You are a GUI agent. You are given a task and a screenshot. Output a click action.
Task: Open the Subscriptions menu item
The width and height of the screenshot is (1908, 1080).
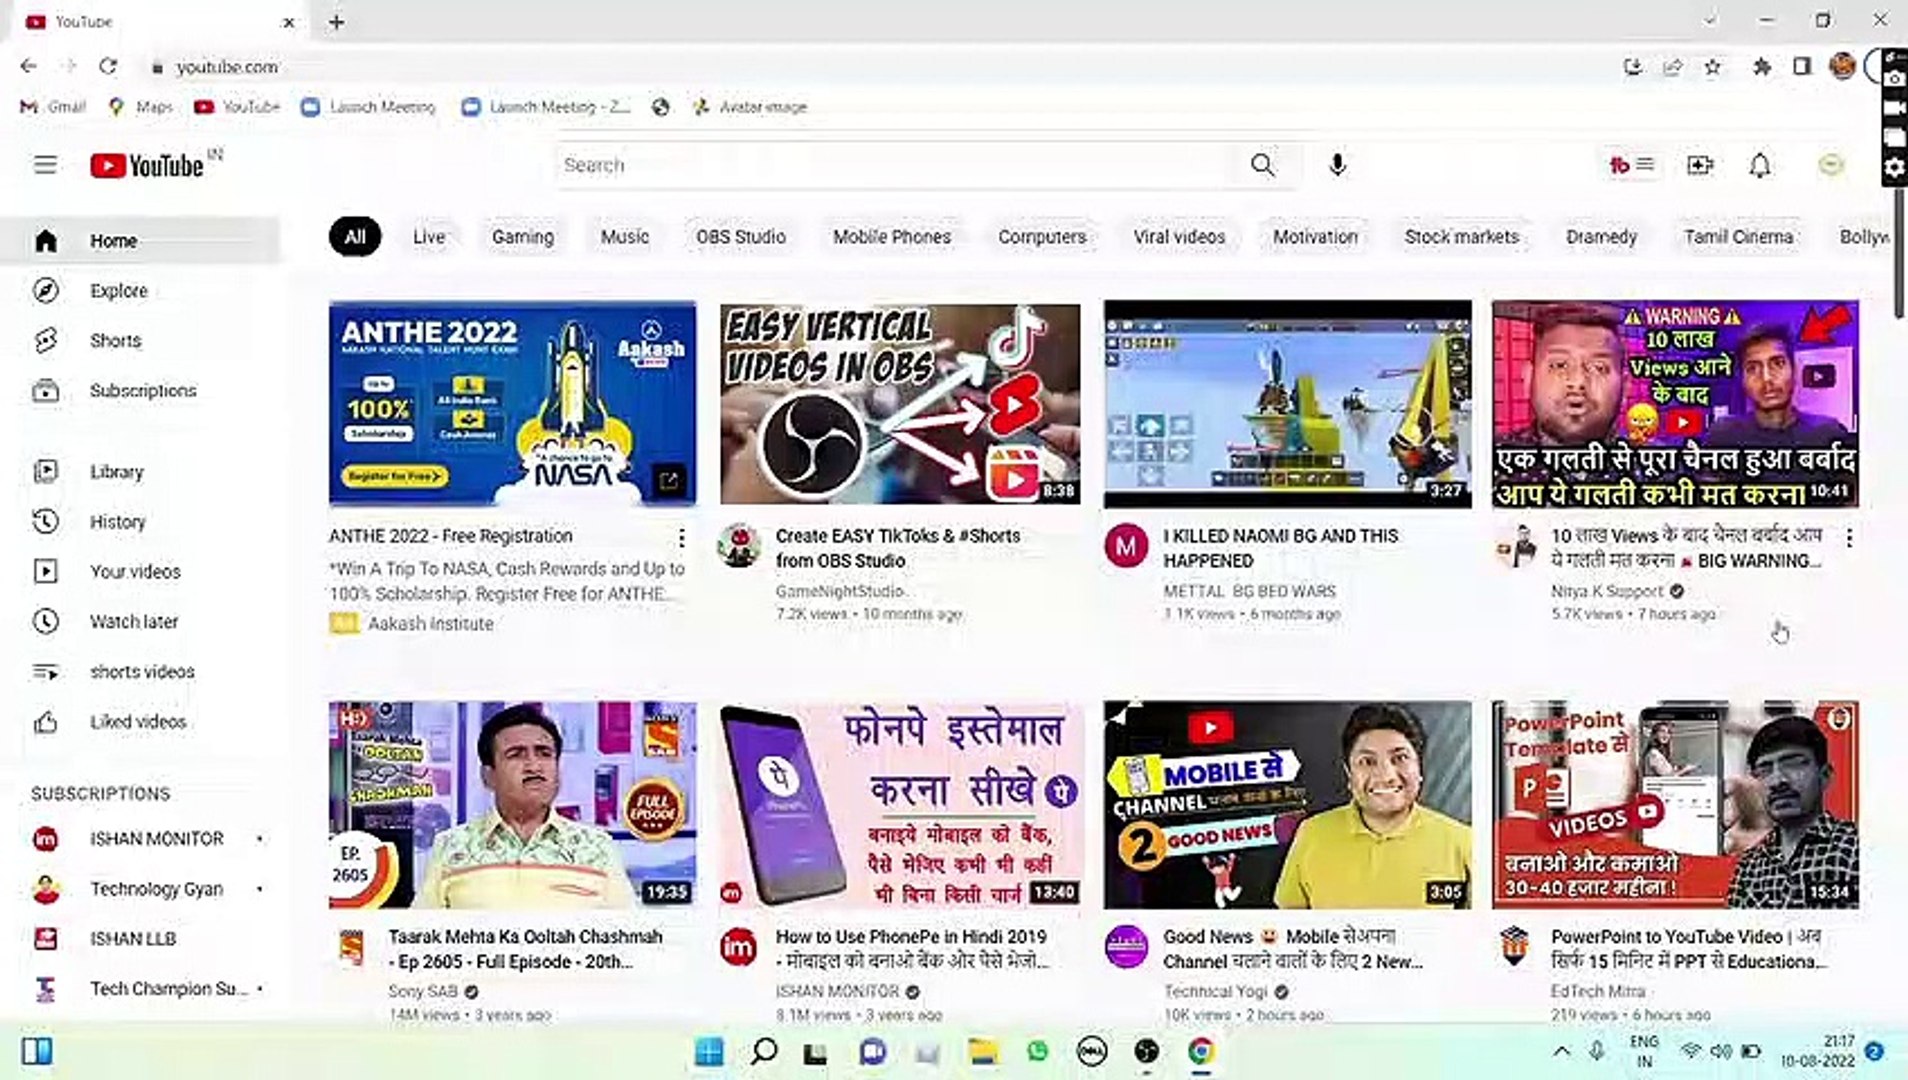(x=143, y=391)
